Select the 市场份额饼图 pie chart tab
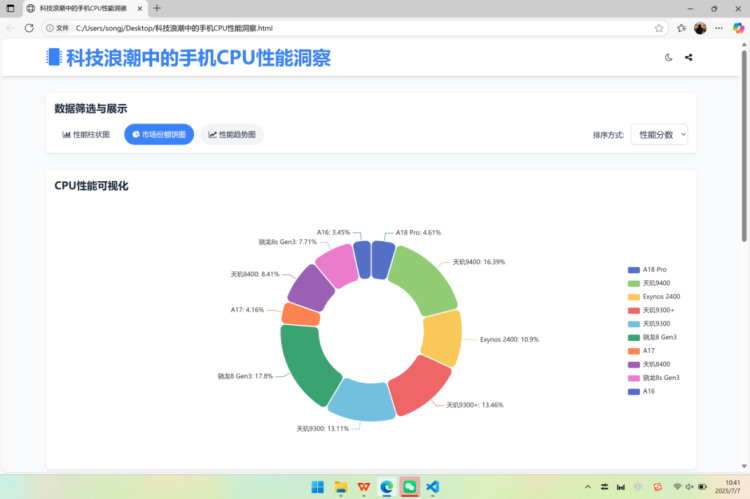750x499 pixels. (x=159, y=134)
